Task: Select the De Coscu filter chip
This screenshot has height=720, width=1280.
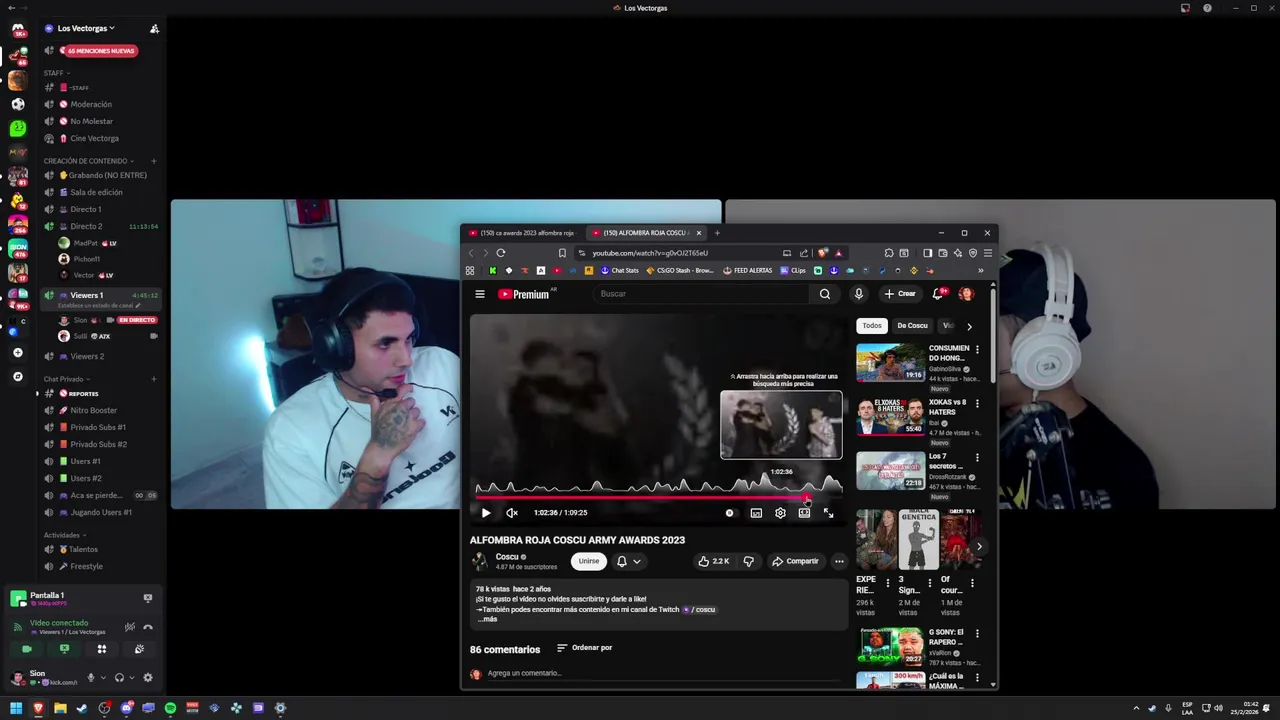Action: point(912,326)
